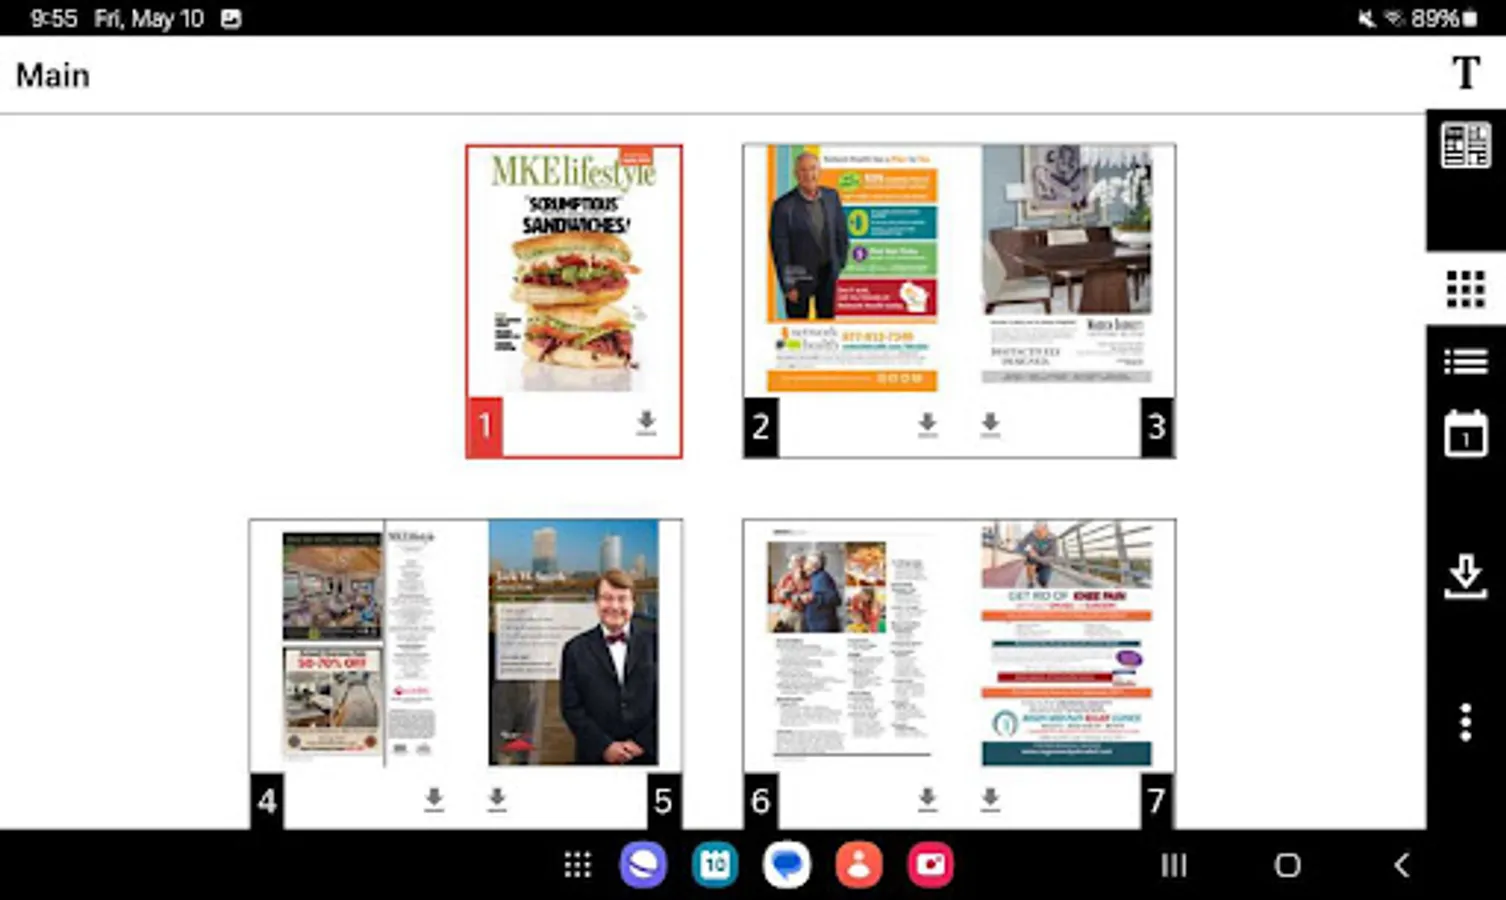Open the text view T icon

click(x=1465, y=73)
